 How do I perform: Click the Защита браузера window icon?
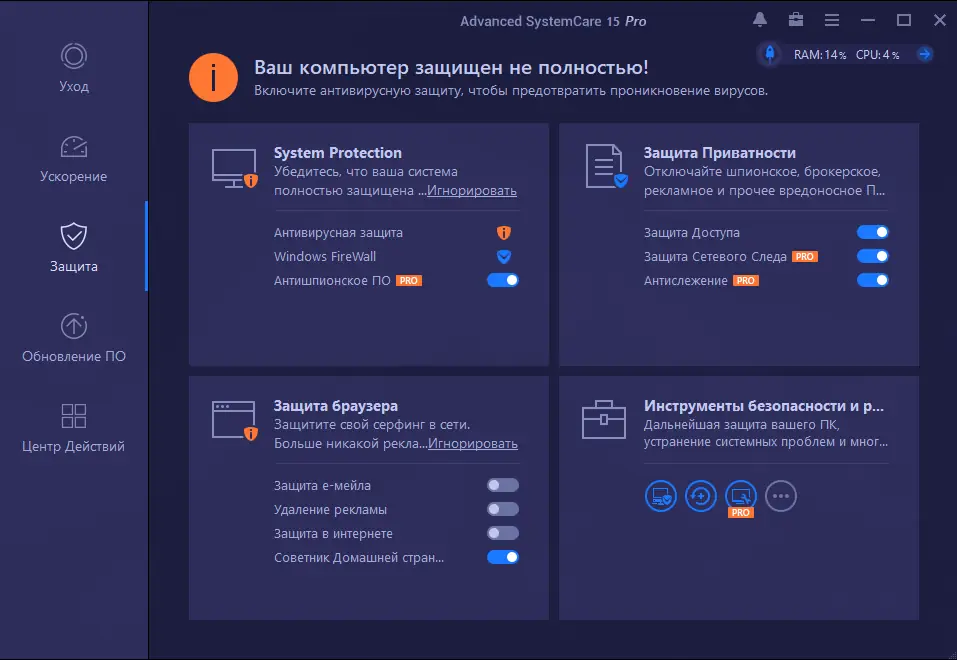pos(234,421)
